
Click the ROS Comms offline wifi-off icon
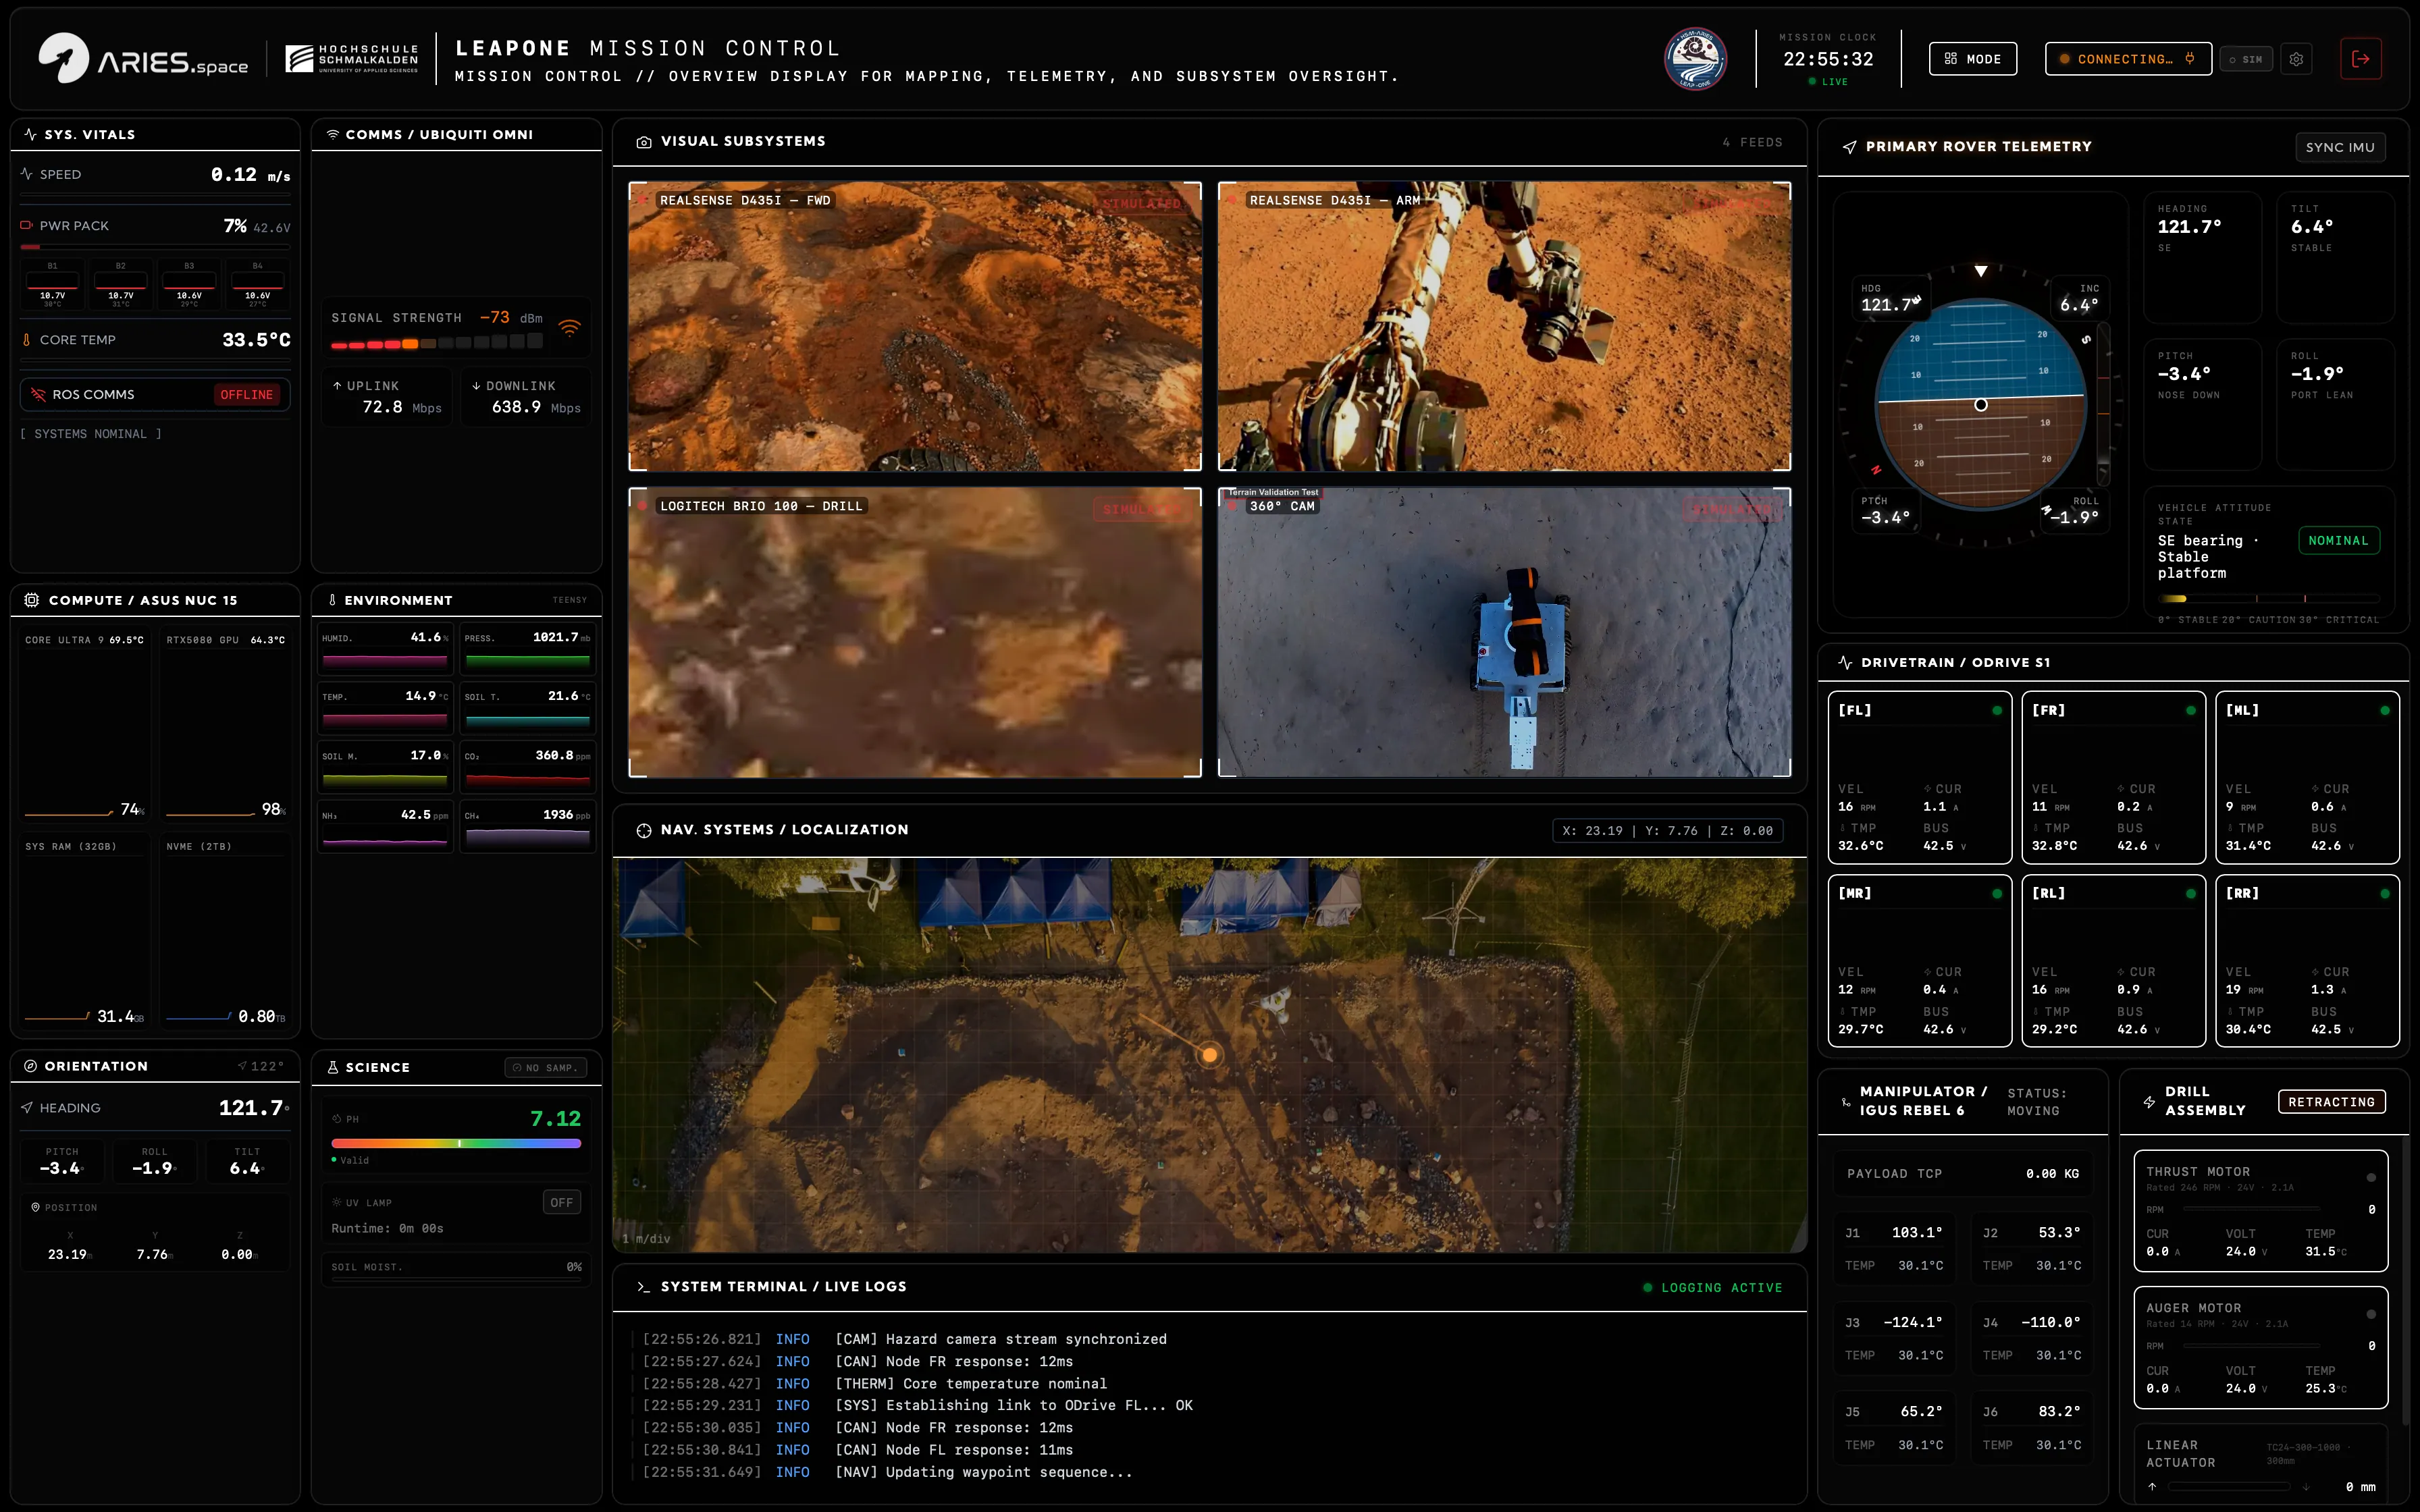click(38, 395)
